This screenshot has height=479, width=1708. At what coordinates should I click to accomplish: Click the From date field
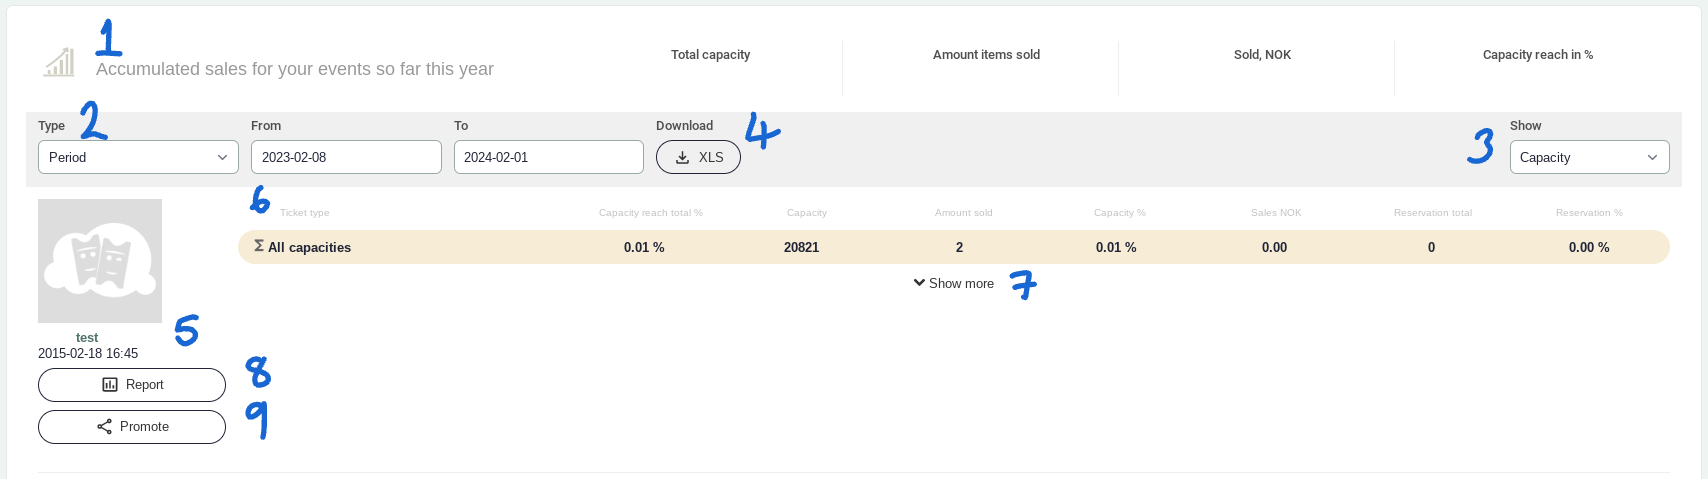click(345, 158)
